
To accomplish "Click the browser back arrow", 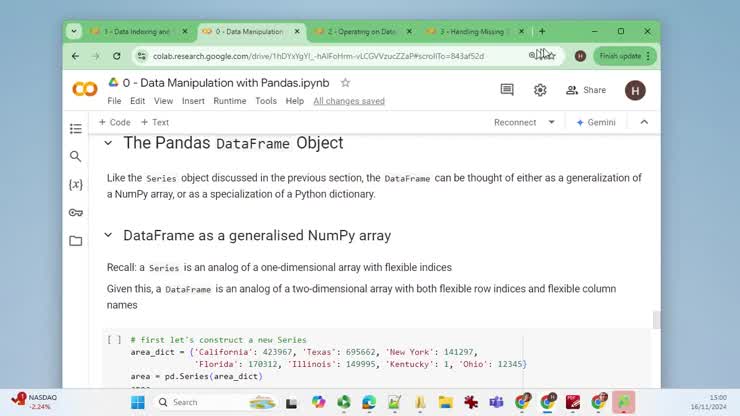I will [x=76, y=56].
